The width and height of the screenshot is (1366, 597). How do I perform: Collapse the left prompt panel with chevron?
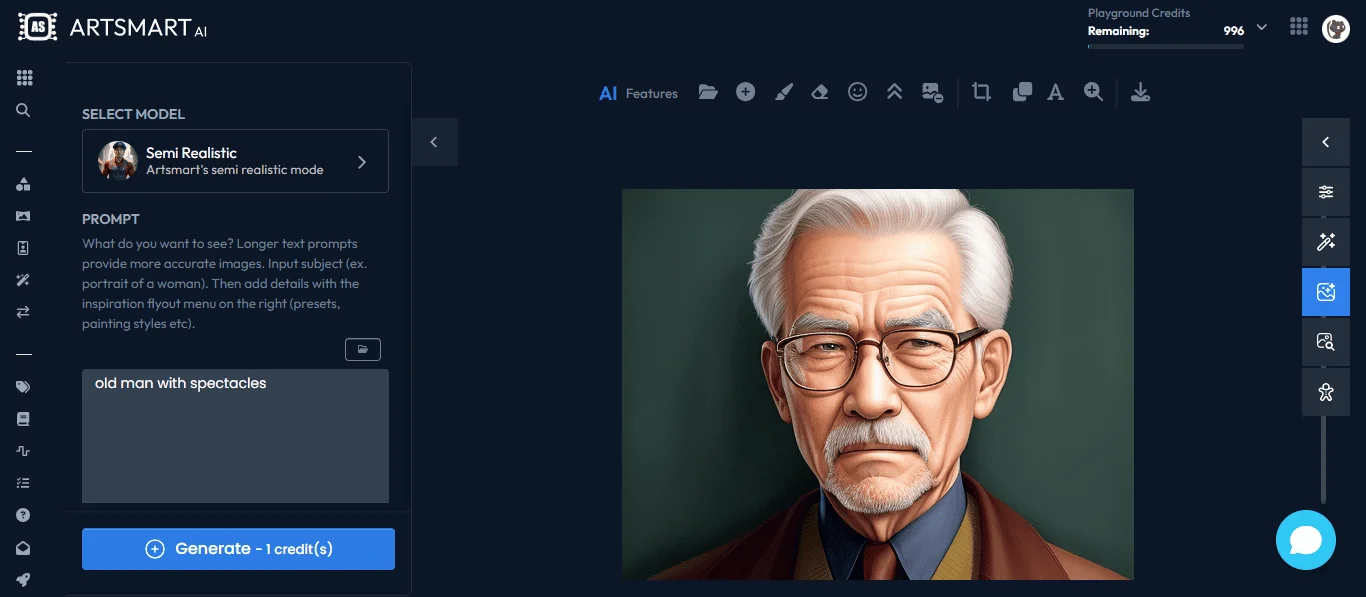tap(434, 142)
